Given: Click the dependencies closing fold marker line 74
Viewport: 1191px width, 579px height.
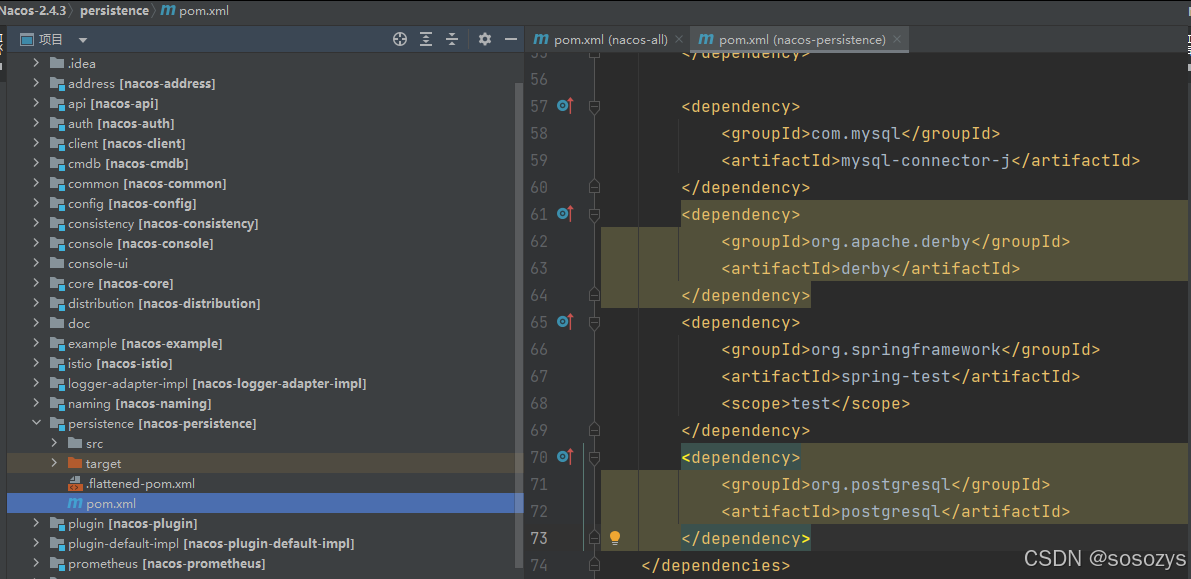Looking at the screenshot, I should 594,565.
